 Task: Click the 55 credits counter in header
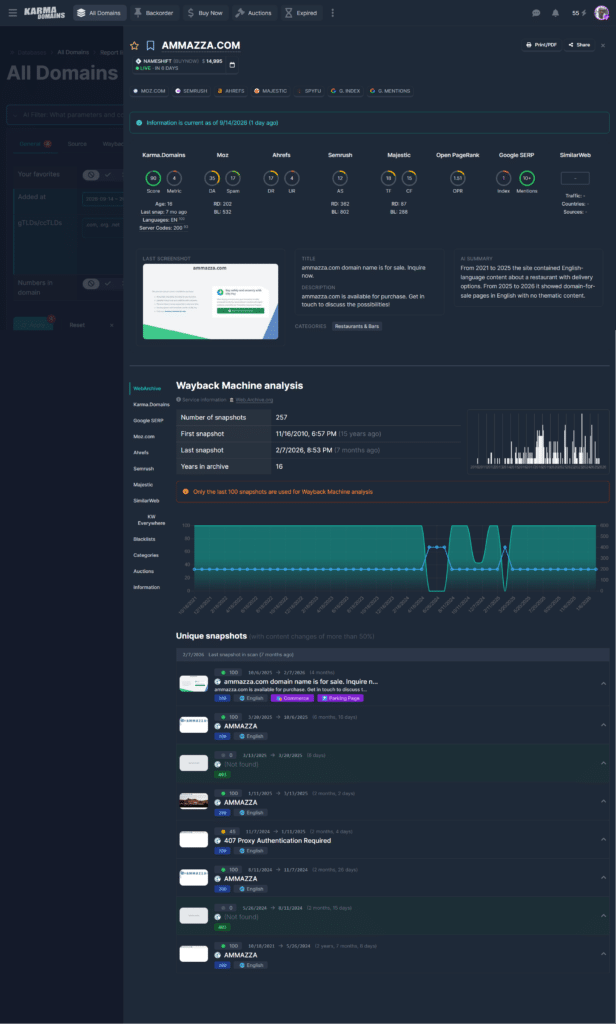[x=579, y=13]
